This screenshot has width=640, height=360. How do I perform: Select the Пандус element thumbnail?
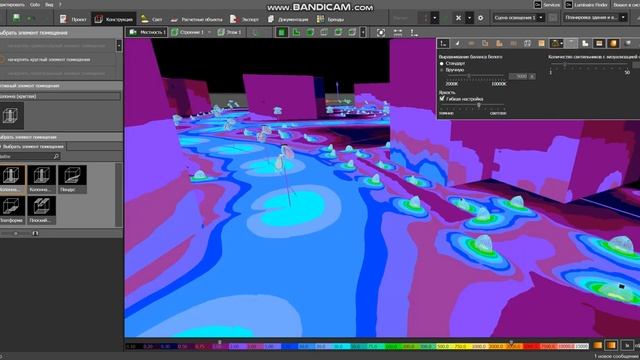point(72,179)
